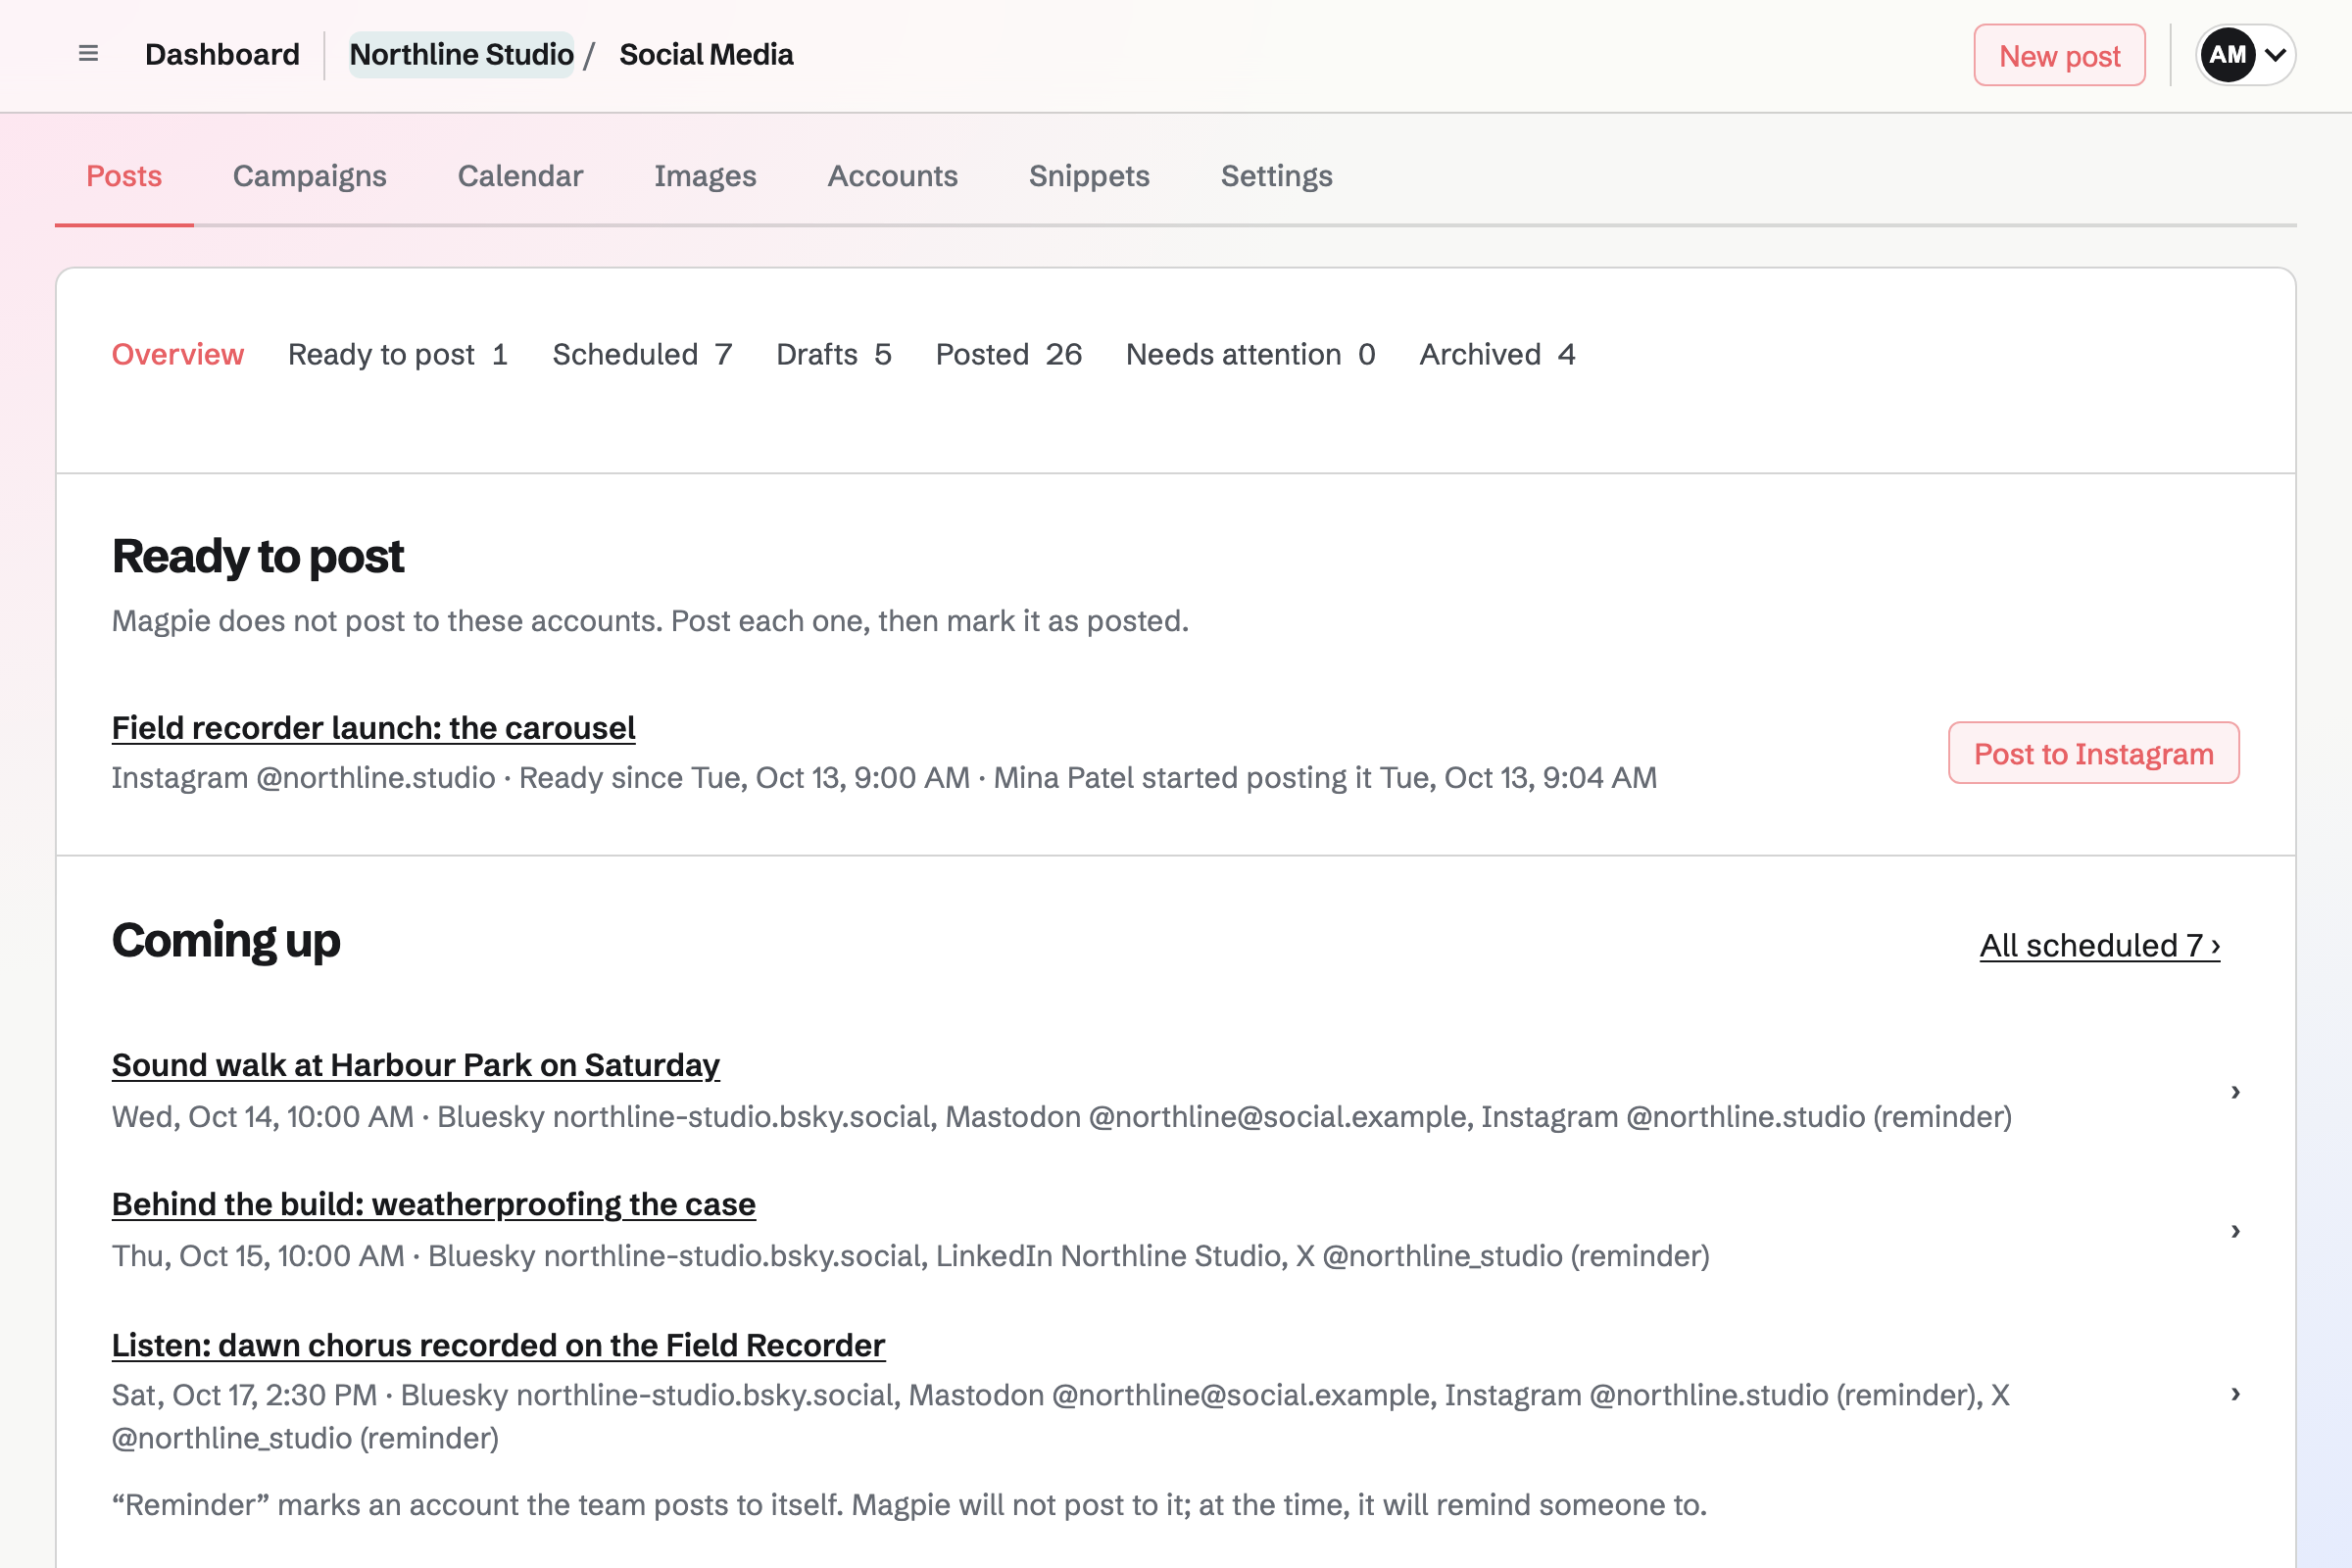The height and width of the screenshot is (1568, 2352).
Task: Open Field recorder launch: the carousel
Action: tap(373, 728)
